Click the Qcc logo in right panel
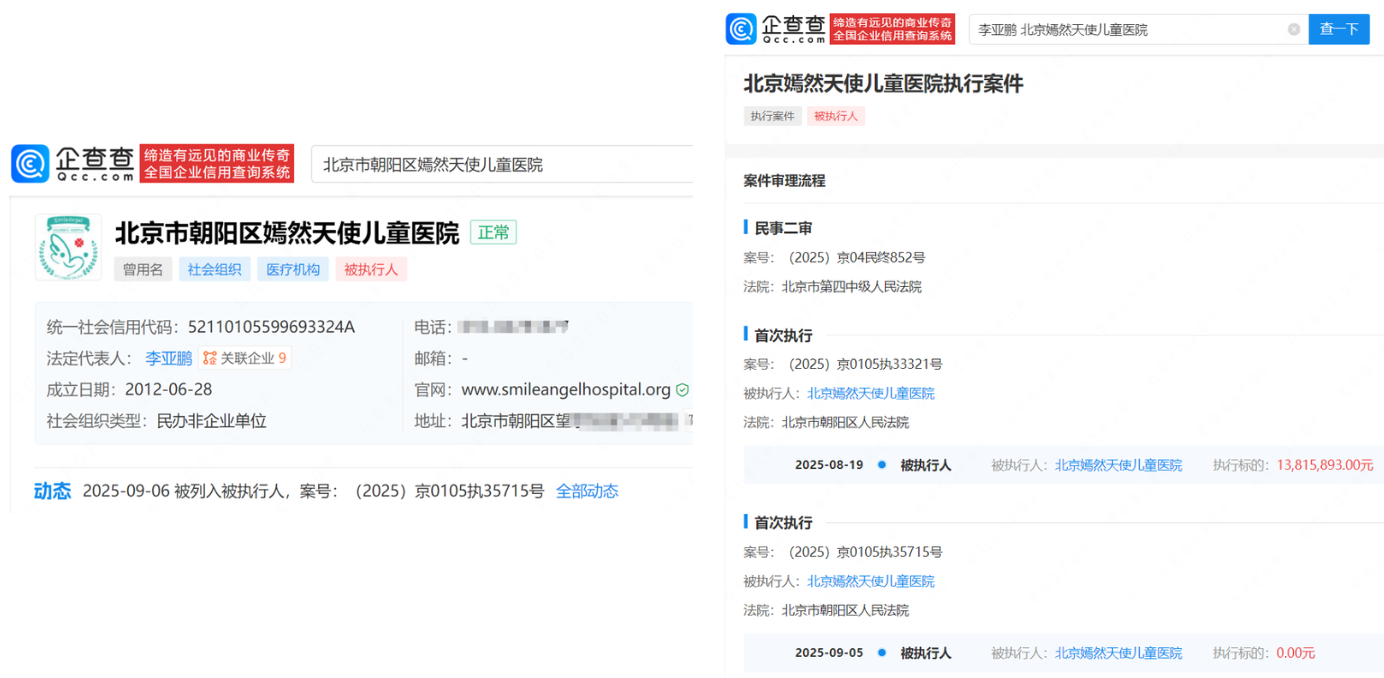Screen dimensions: 1384x678 [776, 29]
